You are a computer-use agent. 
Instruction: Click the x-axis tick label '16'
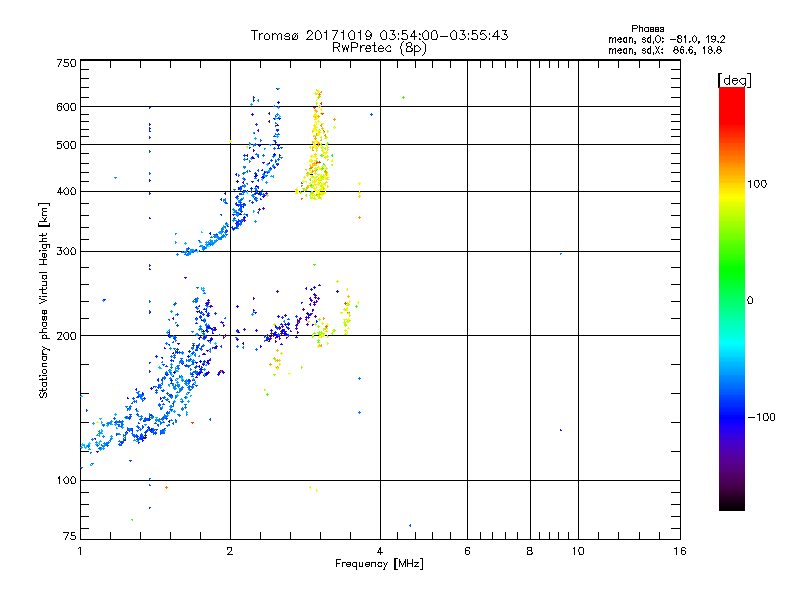point(680,551)
